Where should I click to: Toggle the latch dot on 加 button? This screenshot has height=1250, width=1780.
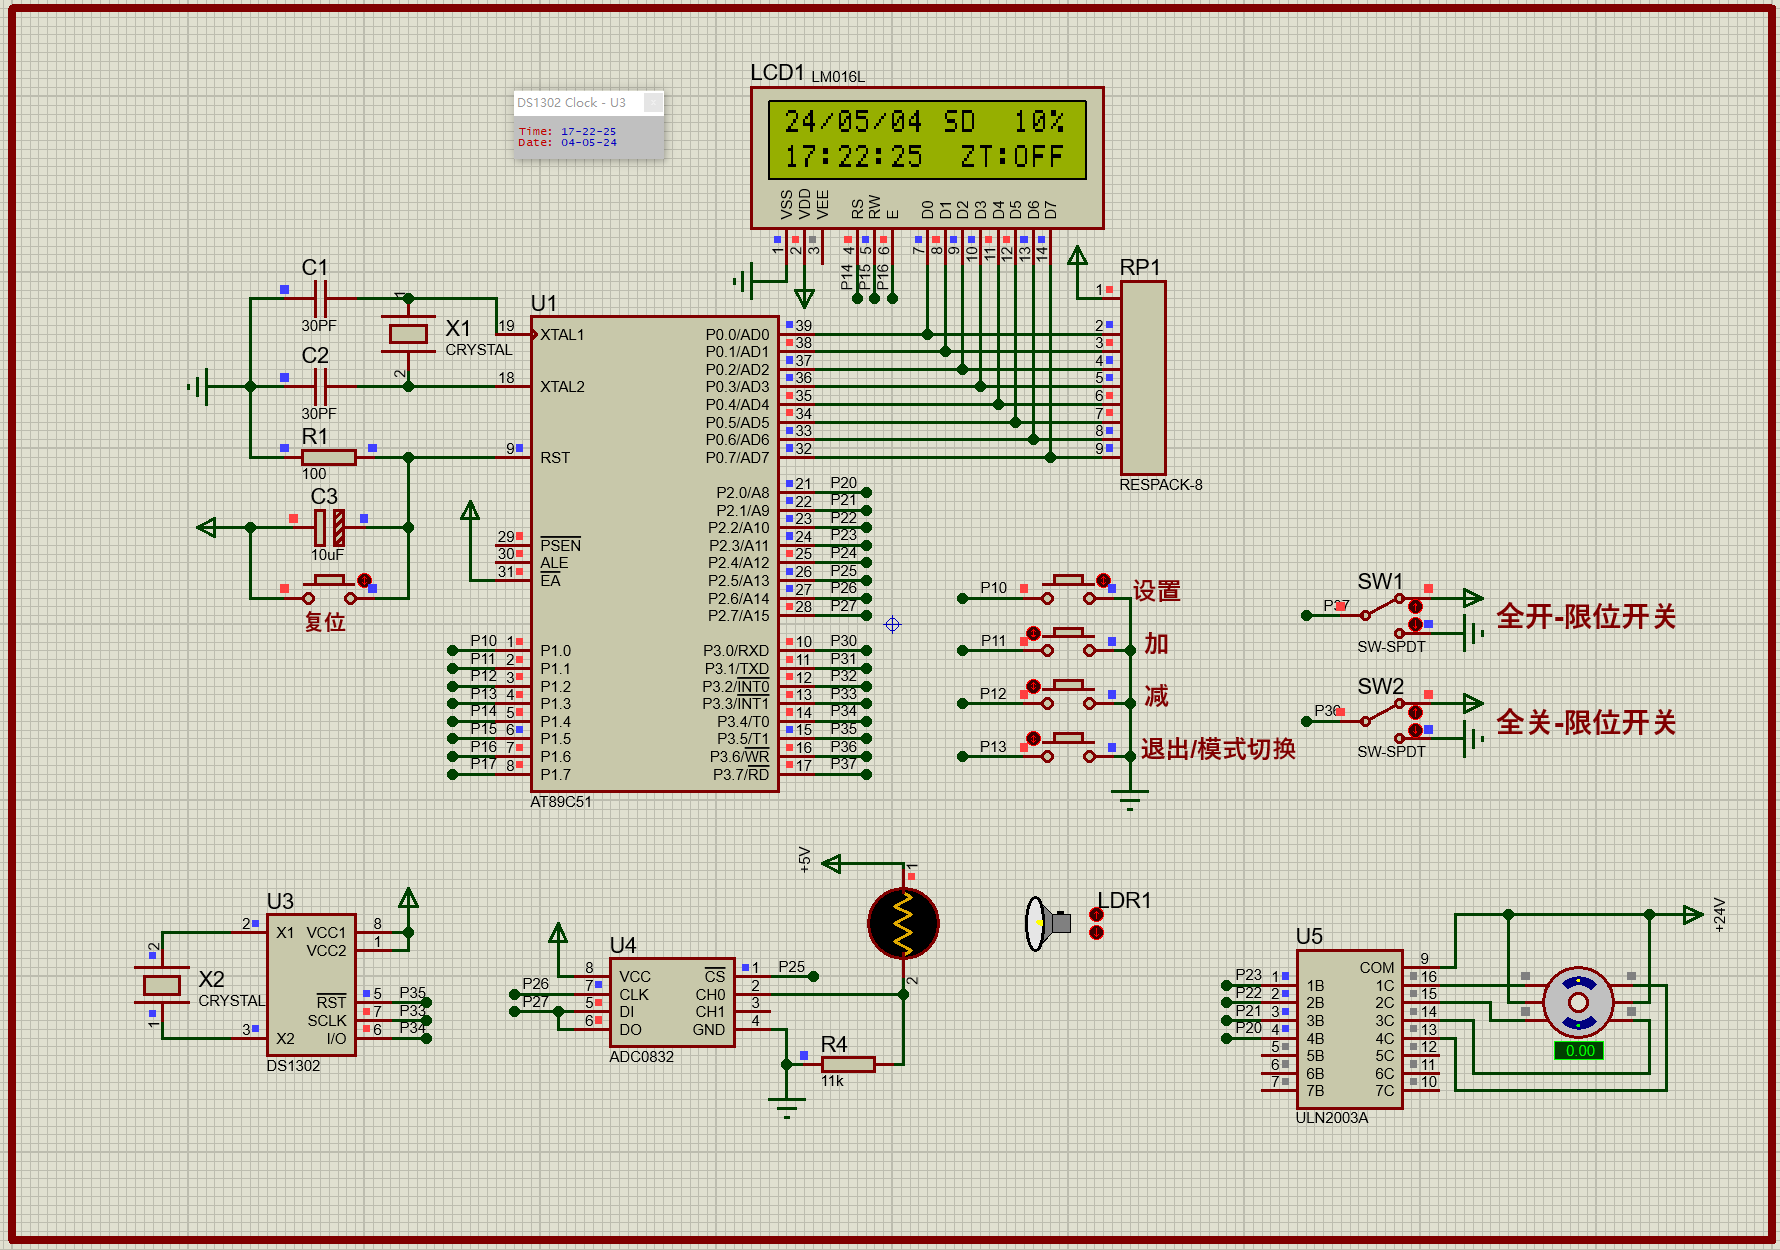(1033, 634)
